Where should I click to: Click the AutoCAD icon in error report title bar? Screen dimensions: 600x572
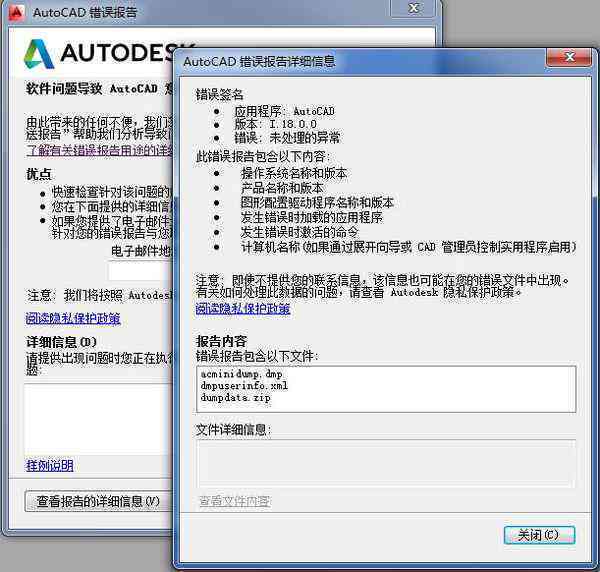(16, 12)
